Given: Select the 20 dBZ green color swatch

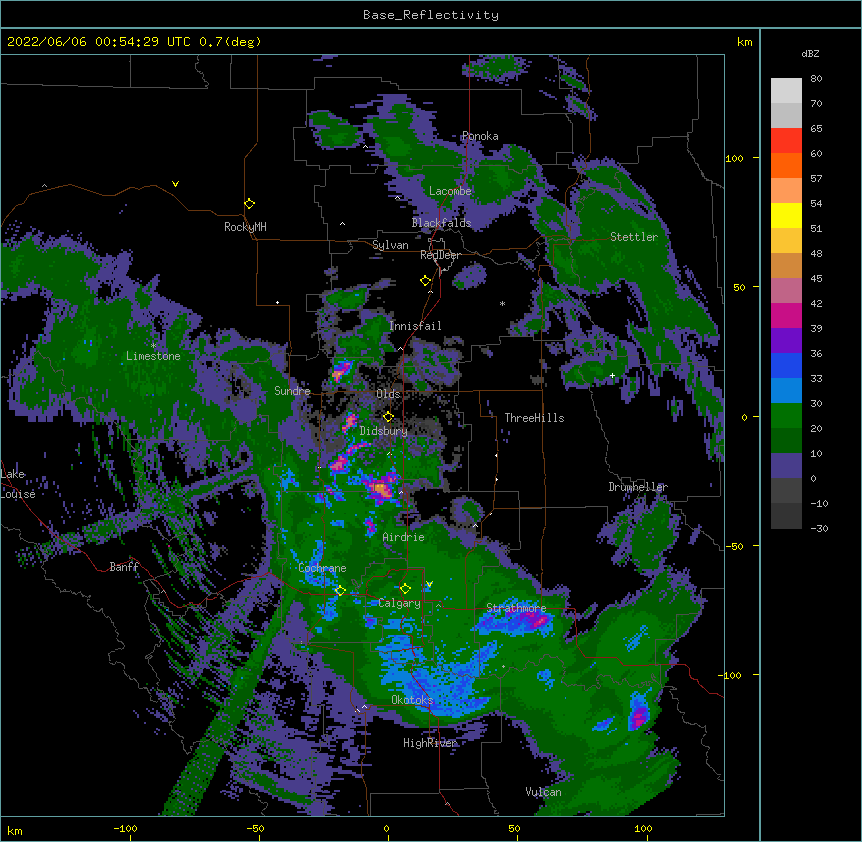Looking at the screenshot, I should tap(786, 440).
